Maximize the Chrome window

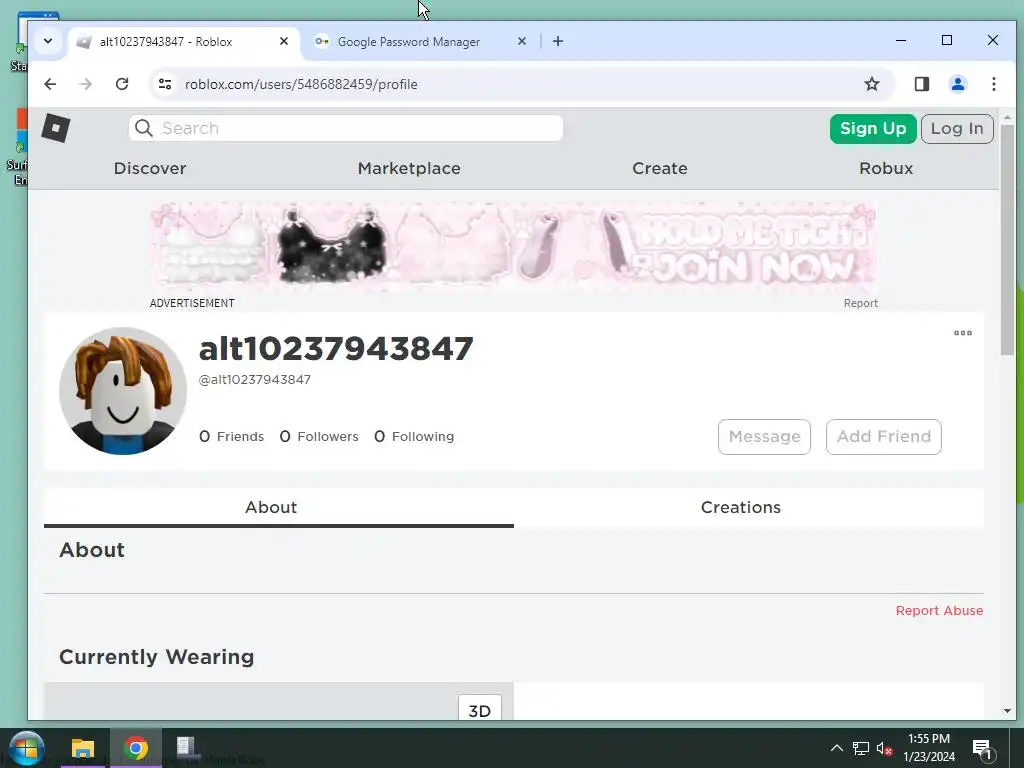[947, 40]
